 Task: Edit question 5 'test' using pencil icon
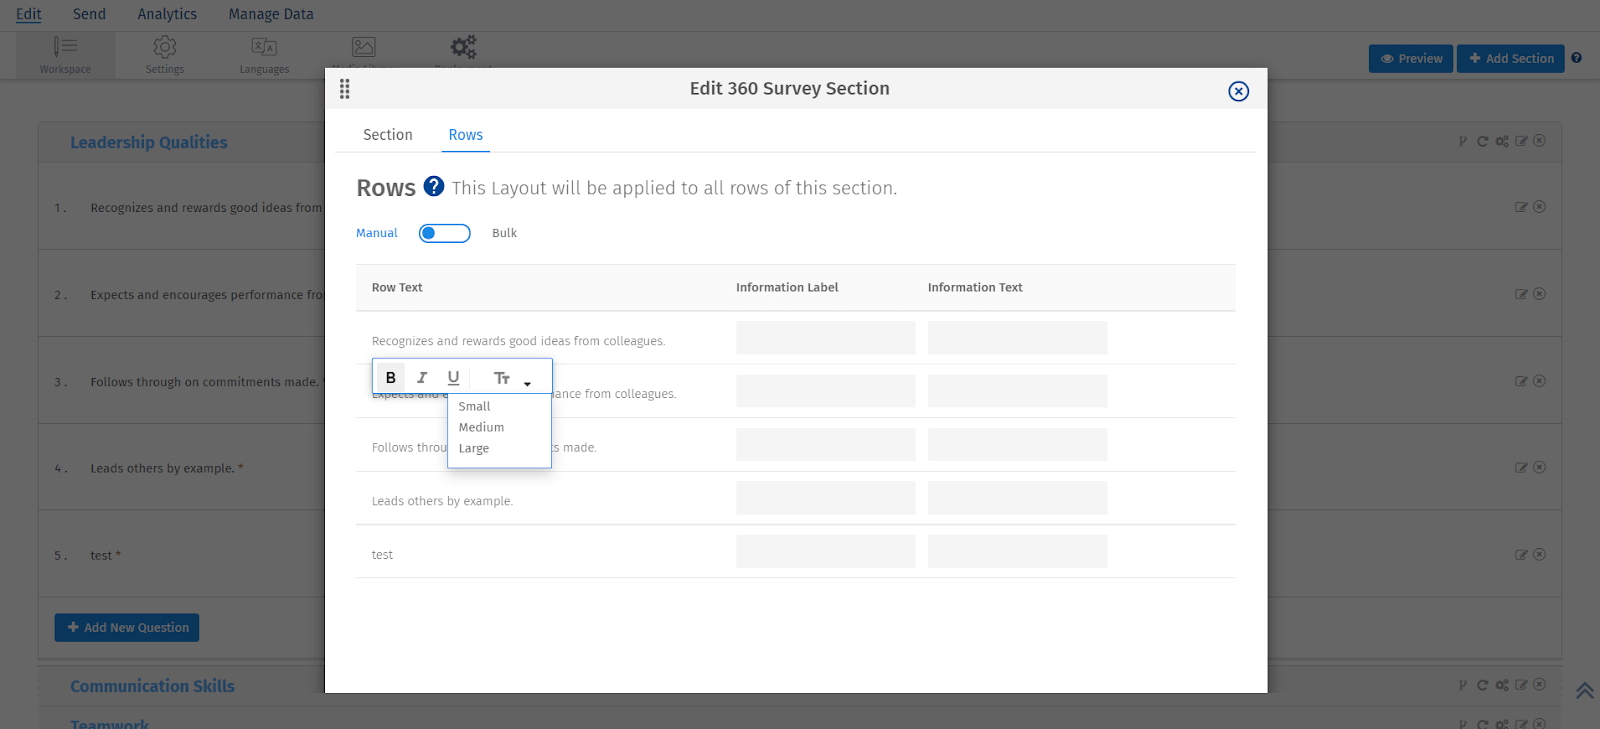click(1521, 554)
